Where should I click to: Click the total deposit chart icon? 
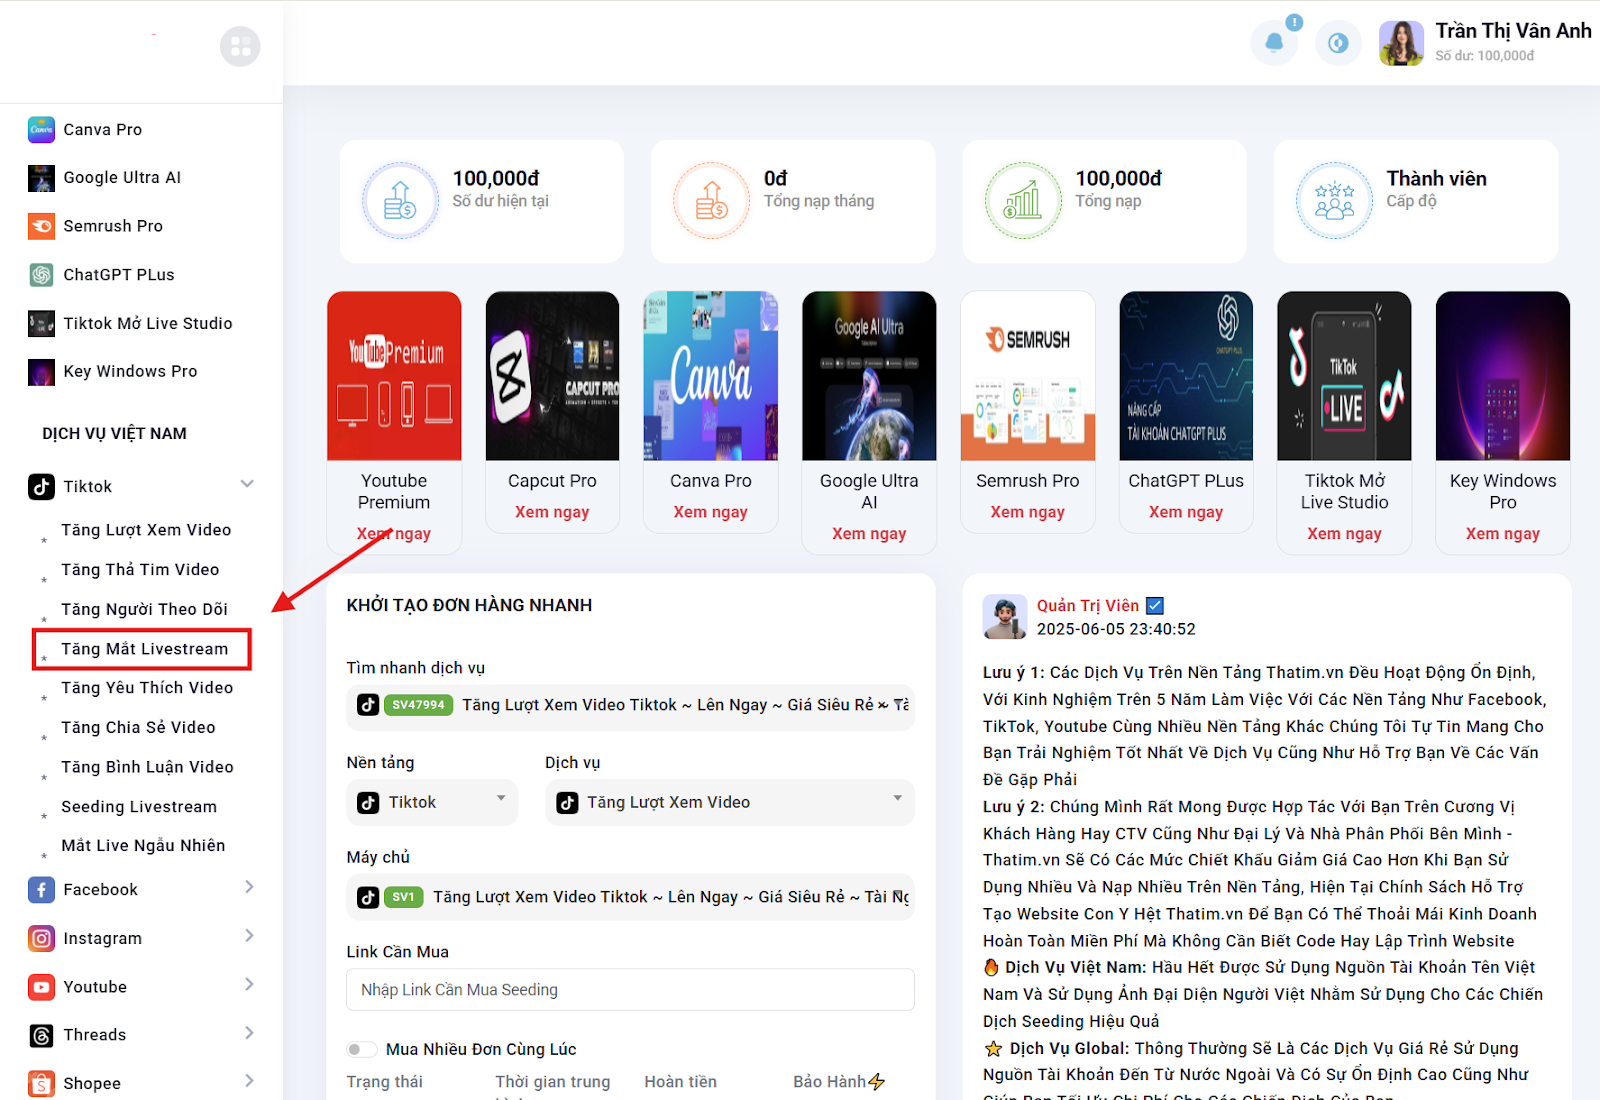[x=1023, y=200]
